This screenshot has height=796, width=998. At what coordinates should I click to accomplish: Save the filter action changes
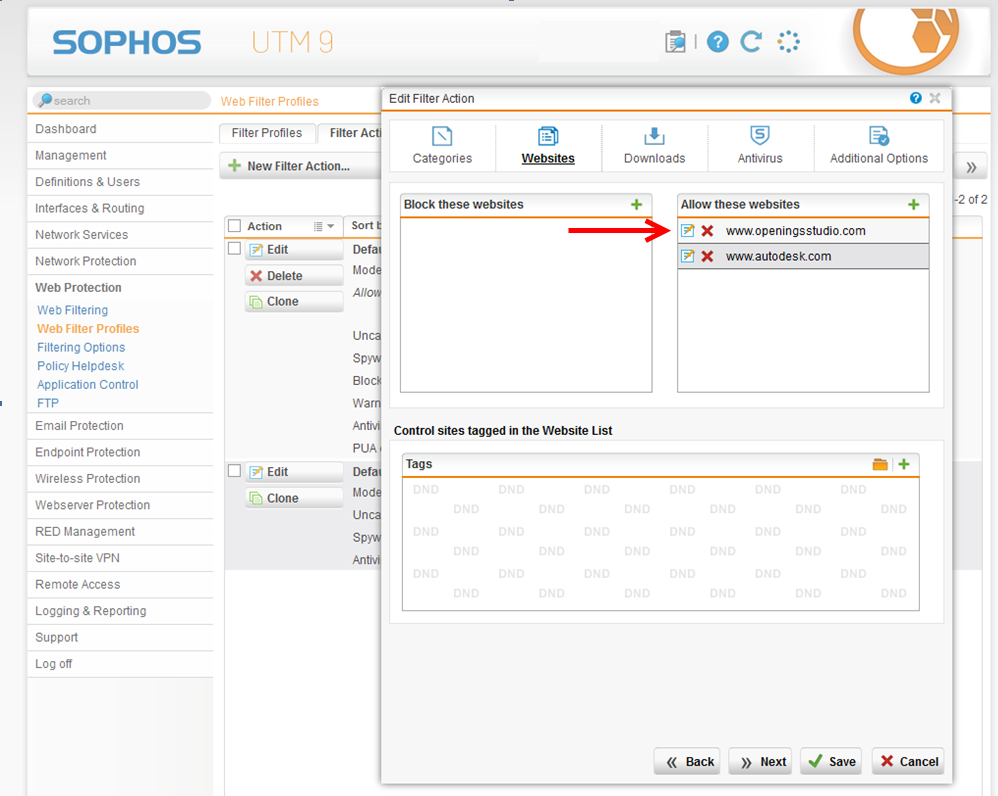coord(831,762)
